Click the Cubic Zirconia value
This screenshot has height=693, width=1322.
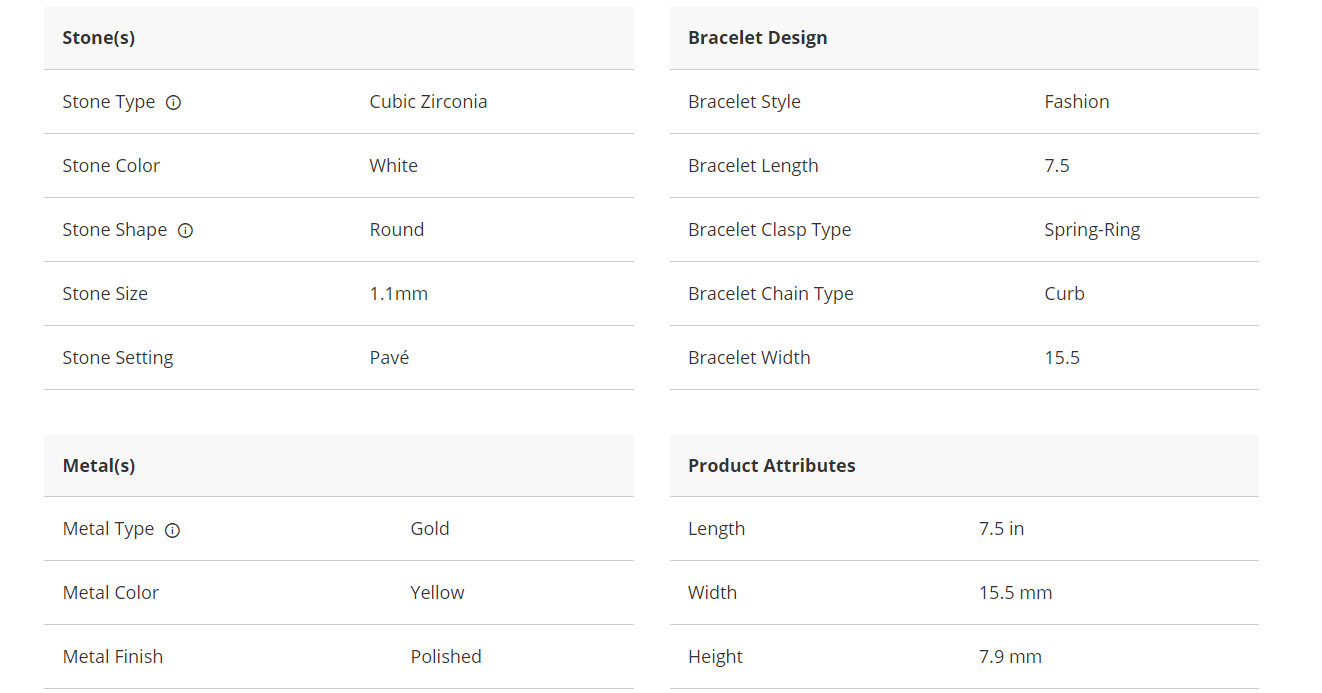(428, 101)
